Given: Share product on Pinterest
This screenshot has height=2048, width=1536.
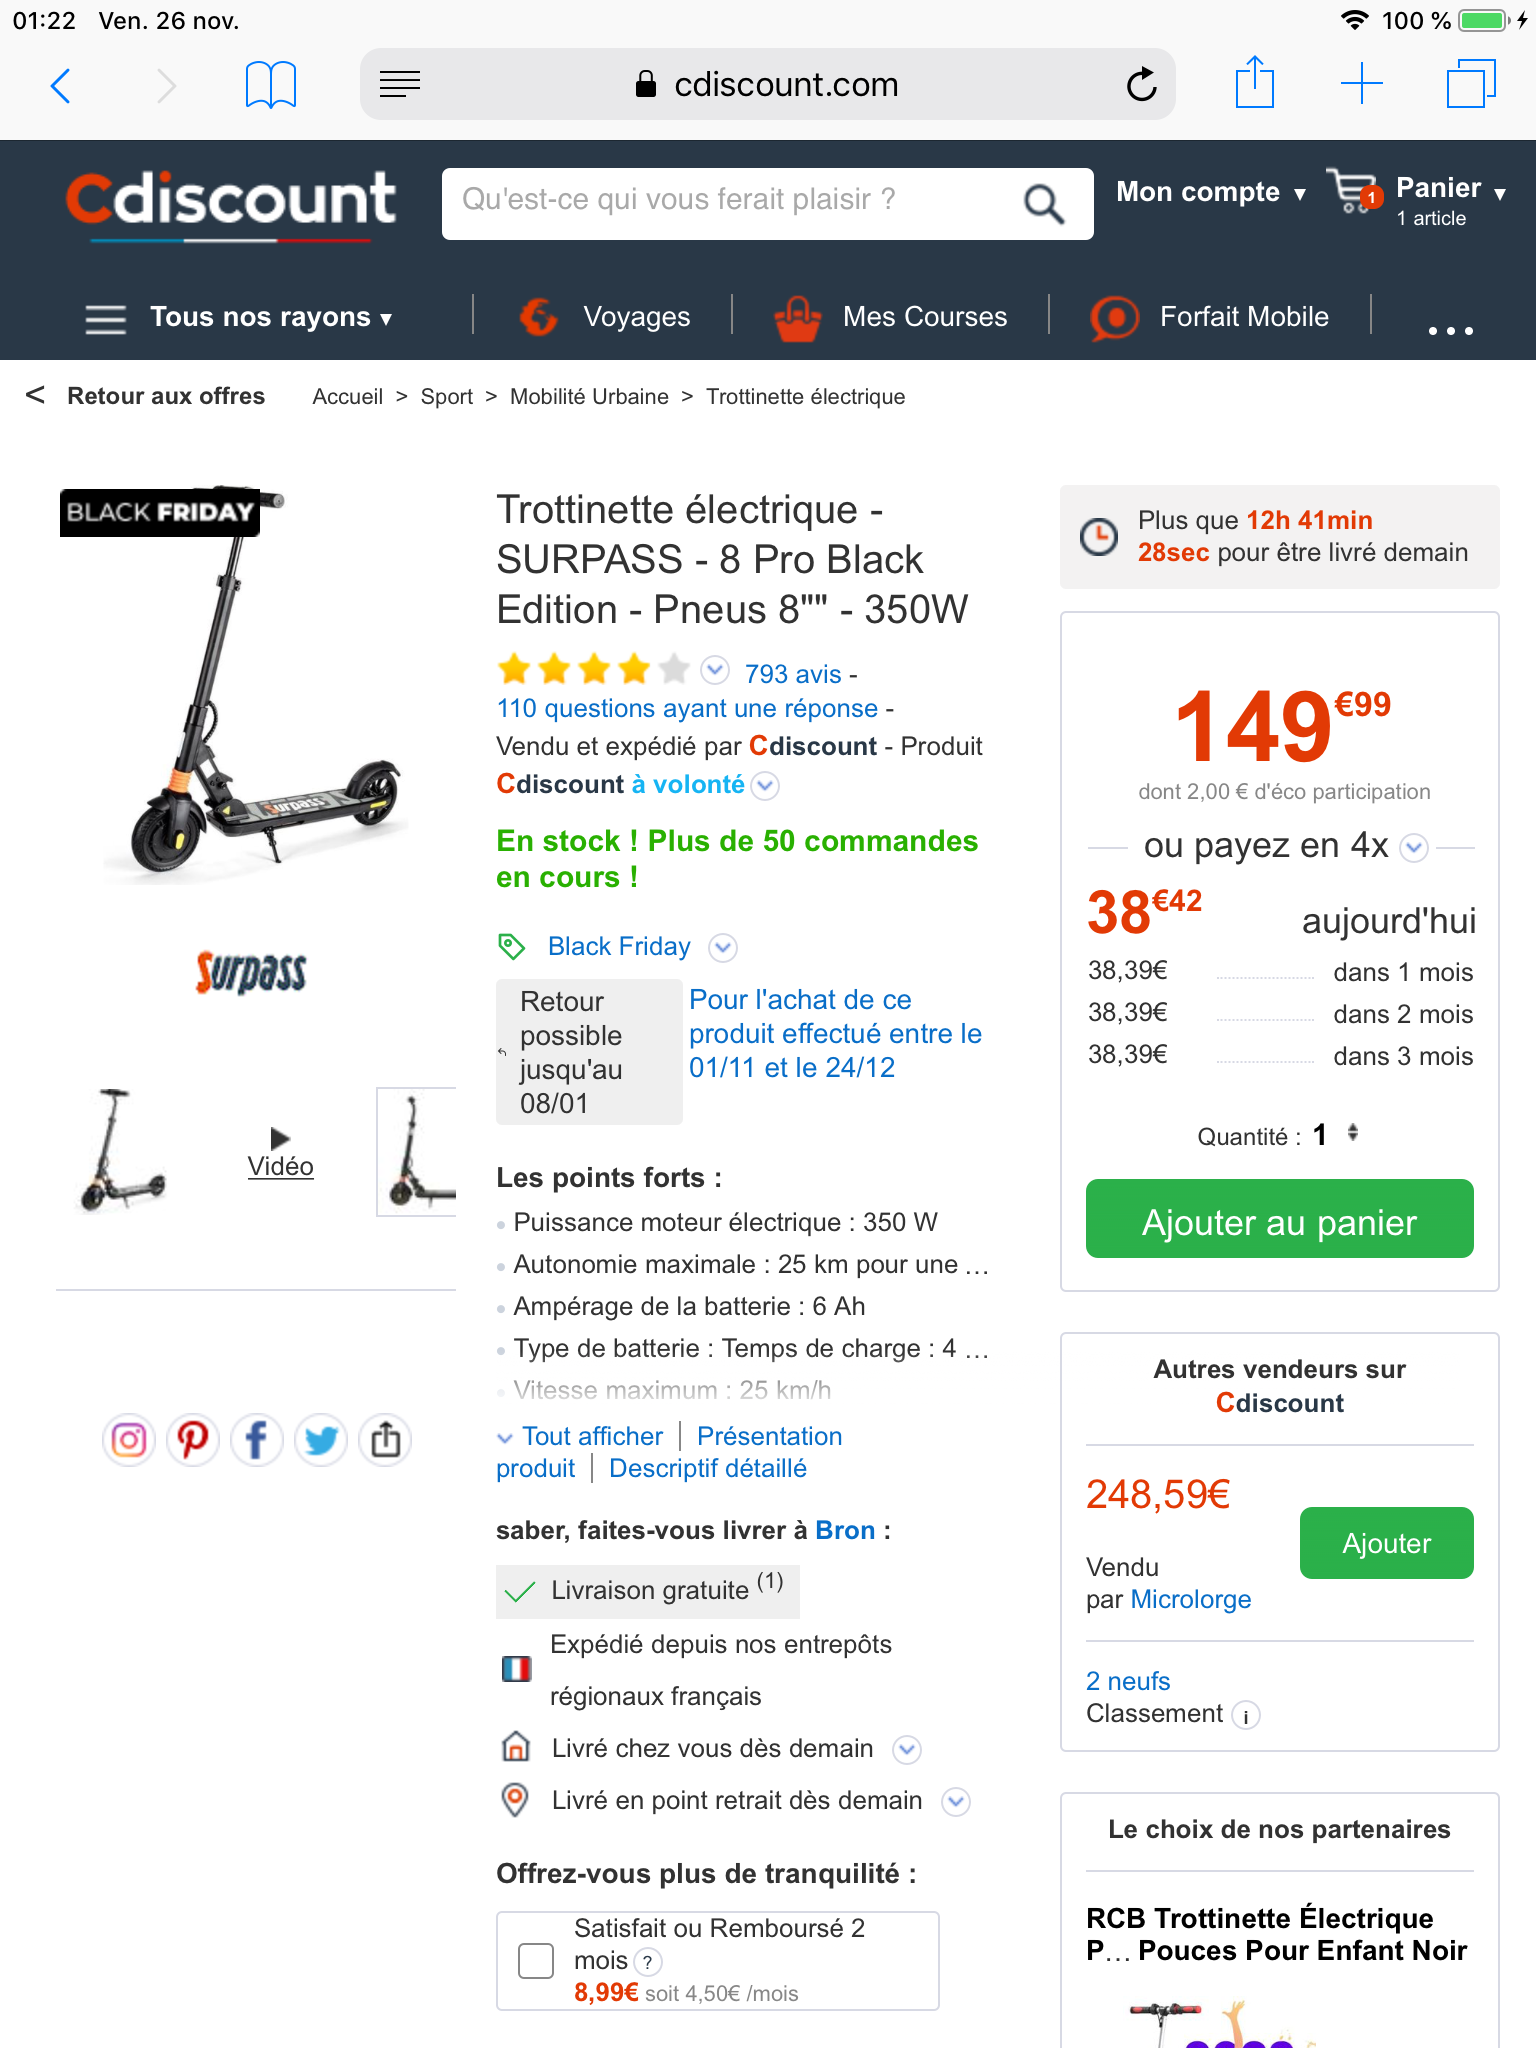Looking at the screenshot, I should pos(193,1440).
